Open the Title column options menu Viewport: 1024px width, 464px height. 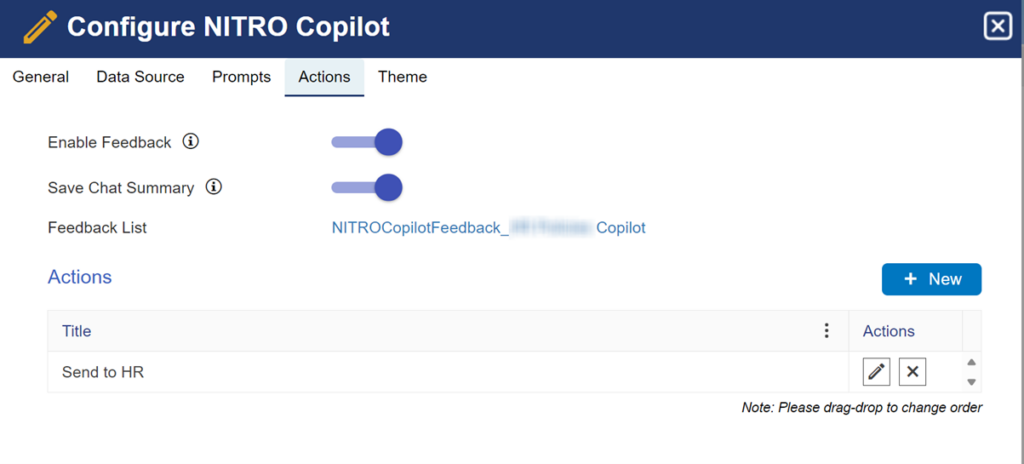point(827,331)
